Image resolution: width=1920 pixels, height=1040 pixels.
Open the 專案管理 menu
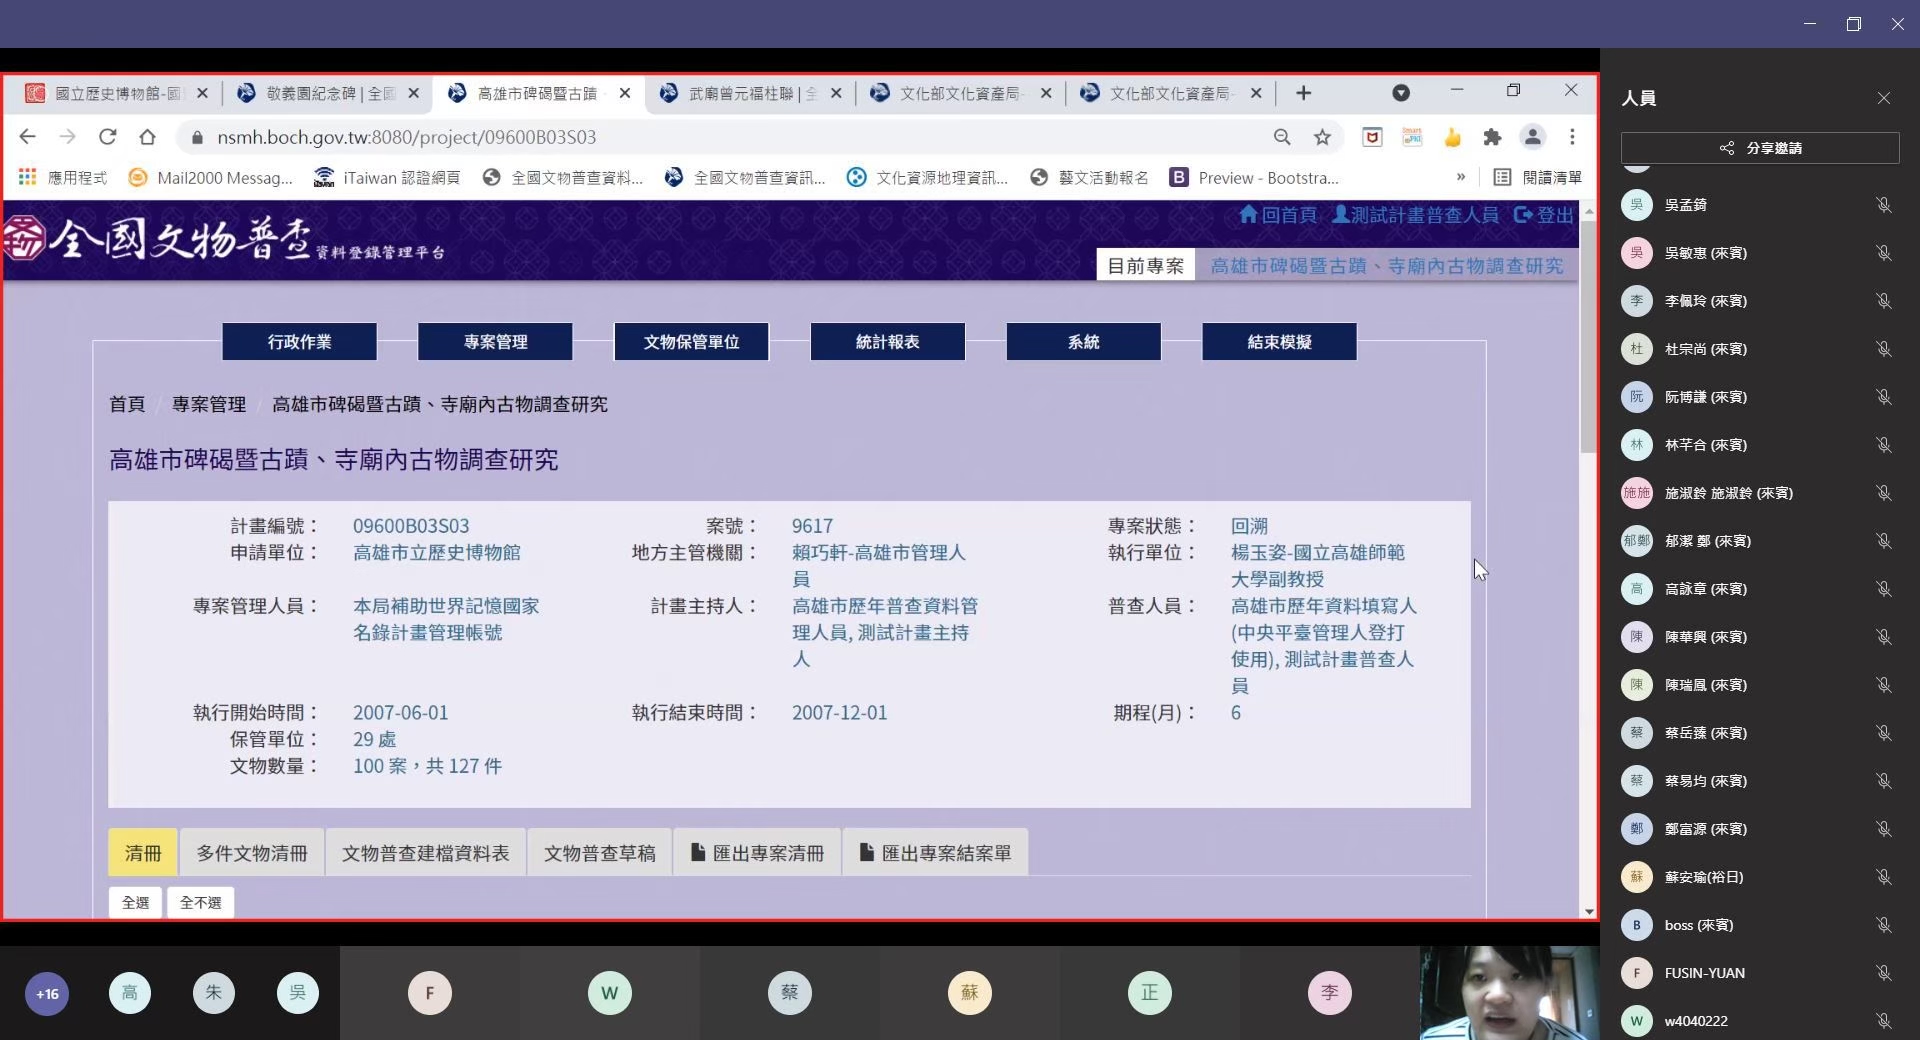point(495,342)
